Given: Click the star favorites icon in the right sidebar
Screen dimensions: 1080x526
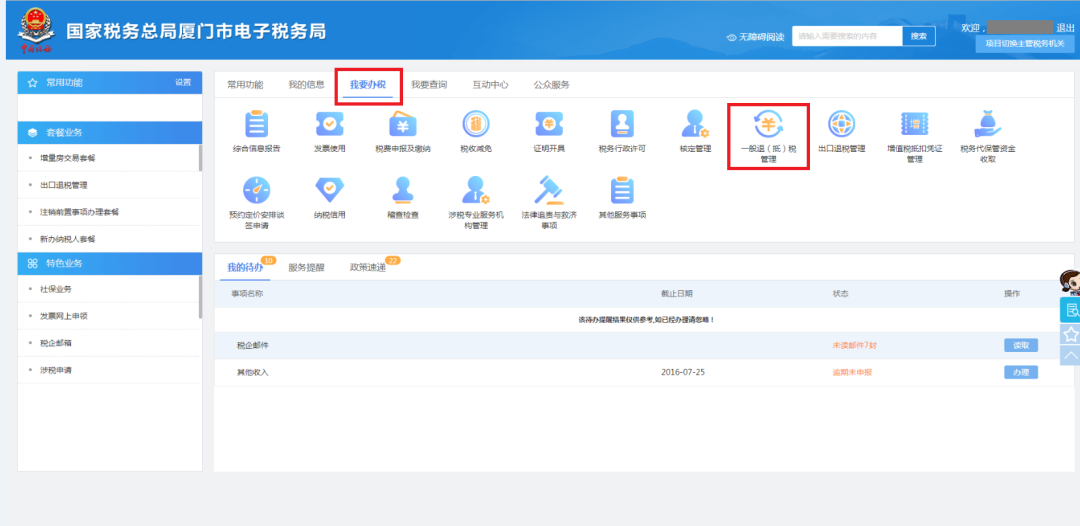Looking at the screenshot, I should [x=1070, y=334].
